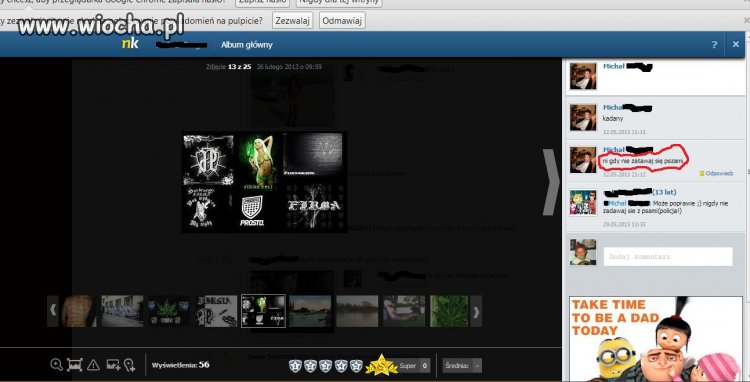
Task: Click Michał name above 'kadany'
Action: (613, 108)
